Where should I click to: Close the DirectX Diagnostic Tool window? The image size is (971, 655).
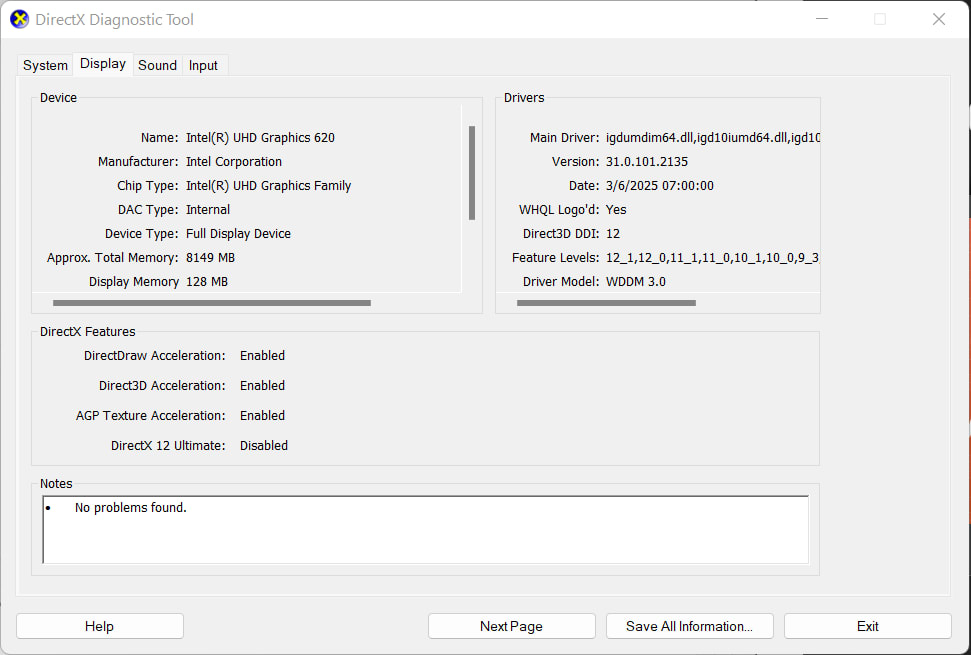(x=939, y=19)
